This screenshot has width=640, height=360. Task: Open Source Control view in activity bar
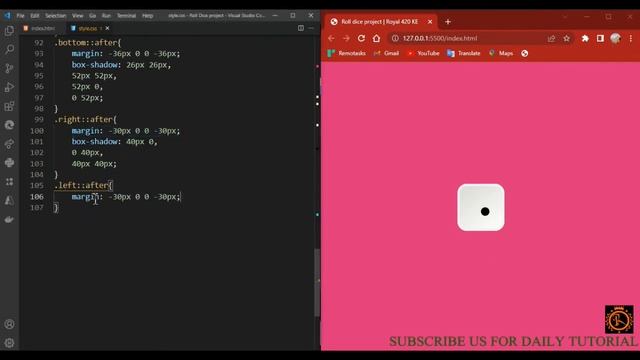coord(9,68)
